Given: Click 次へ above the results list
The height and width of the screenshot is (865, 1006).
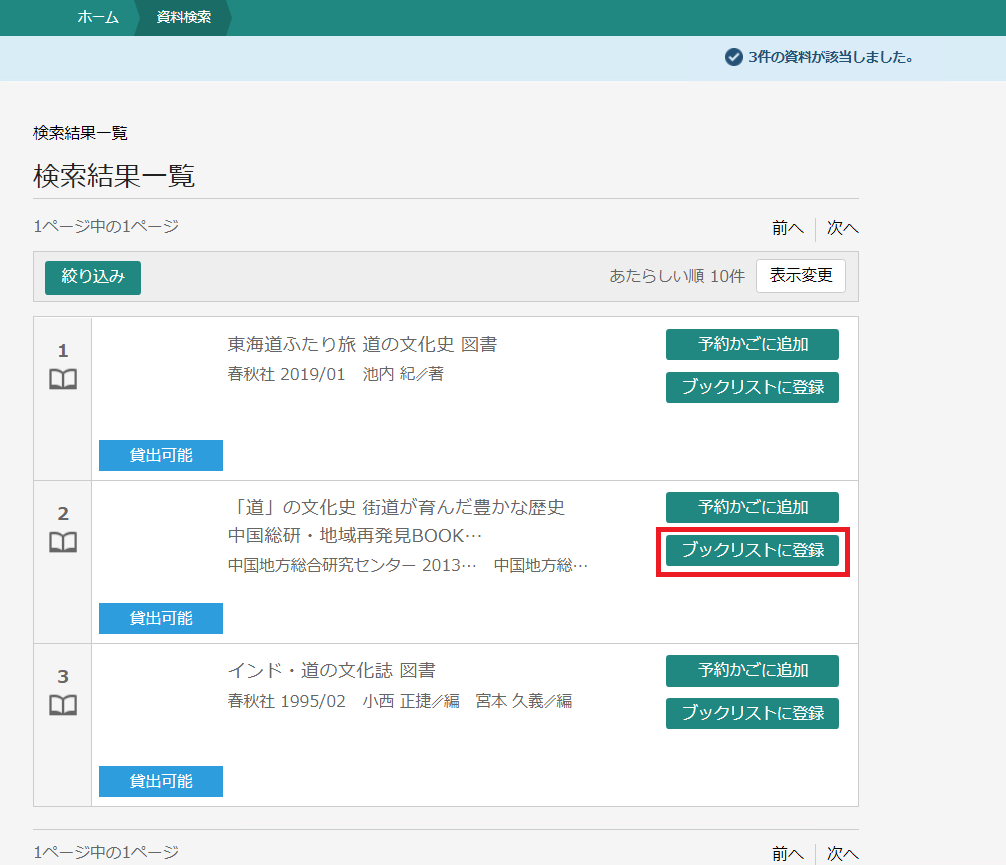Looking at the screenshot, I should (842, 228).
